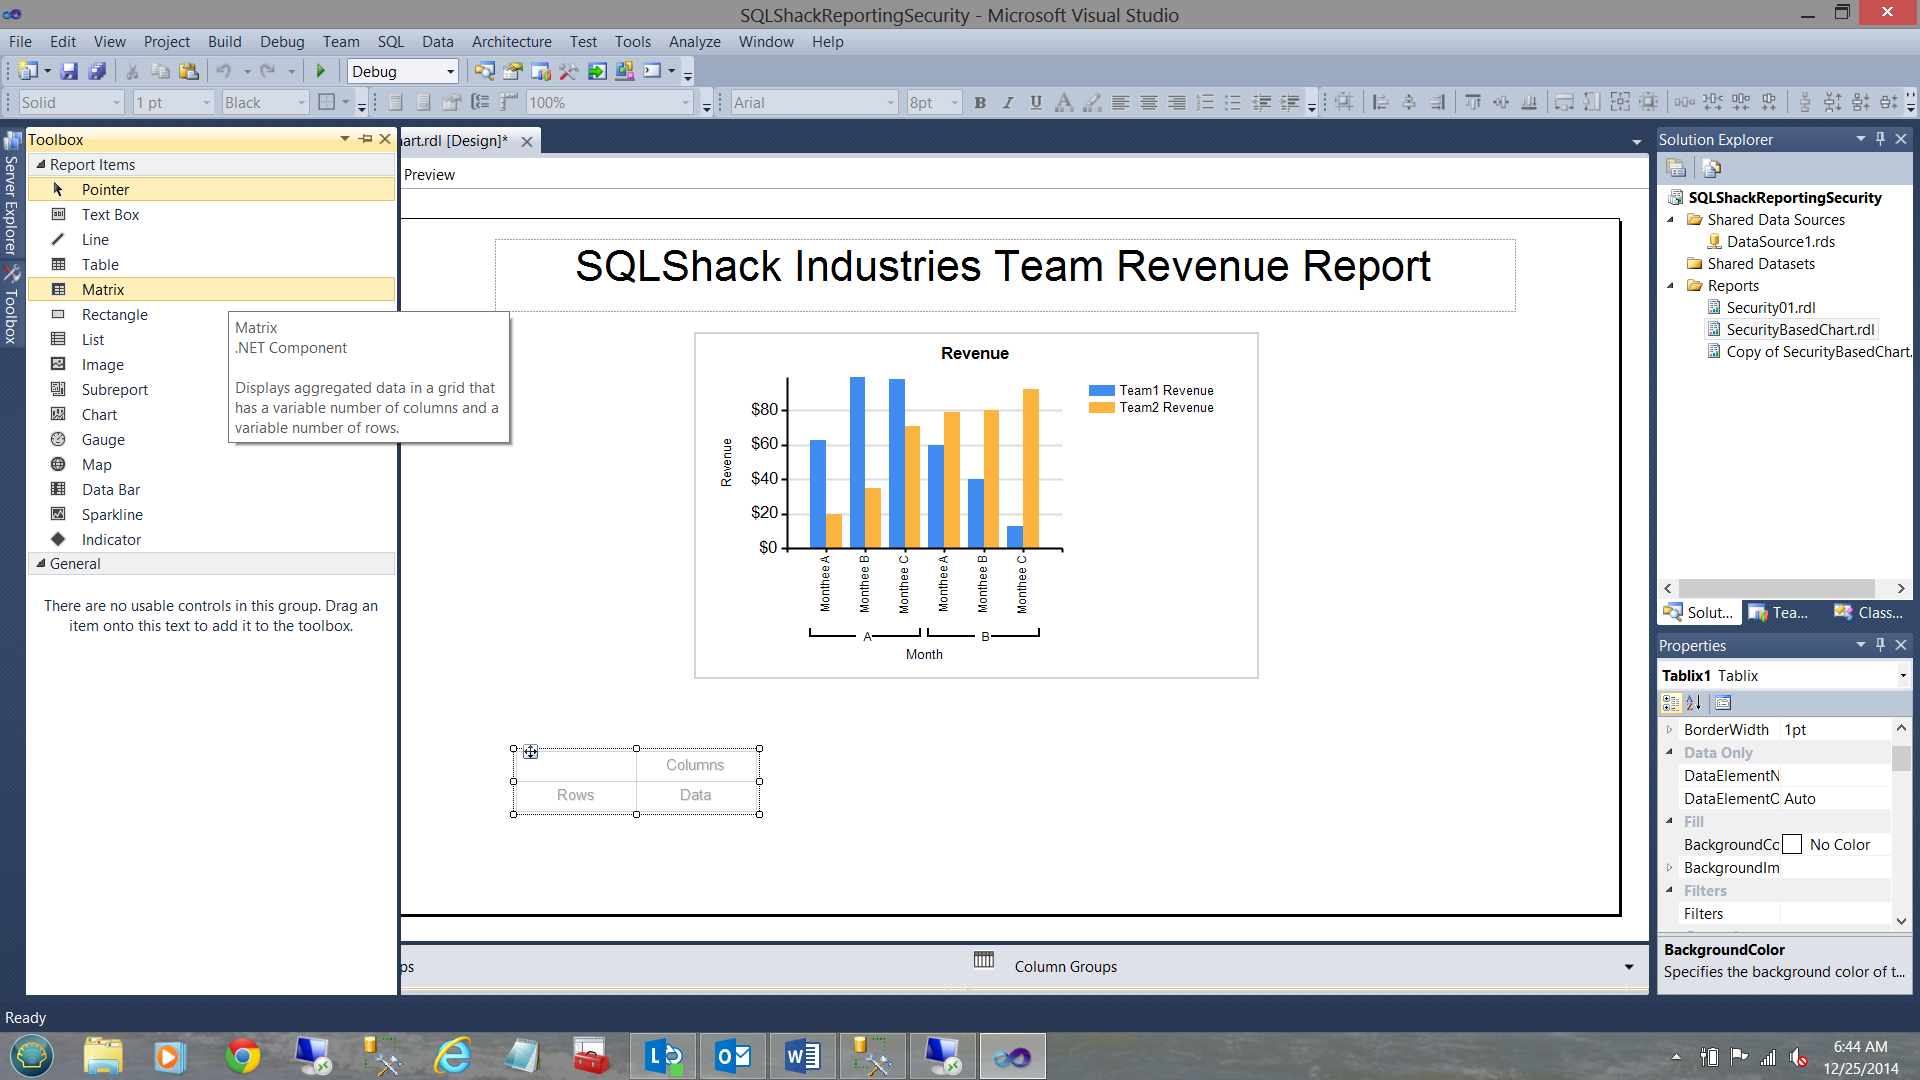Click the Save All icon
Image resolution: width=1920 pixels, height=1080 pixels.
point(97,71)
